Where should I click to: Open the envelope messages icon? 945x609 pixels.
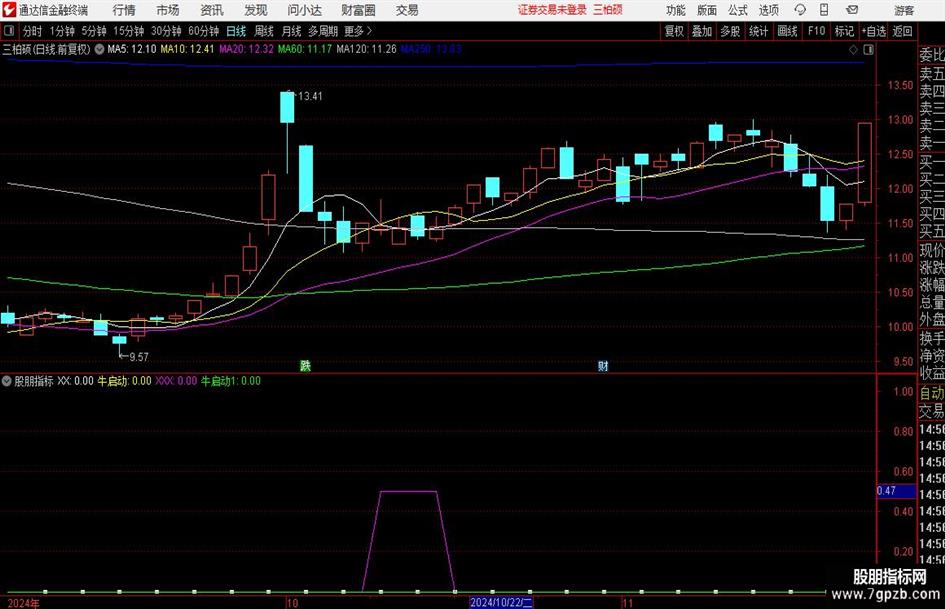(x=852, y=10)
